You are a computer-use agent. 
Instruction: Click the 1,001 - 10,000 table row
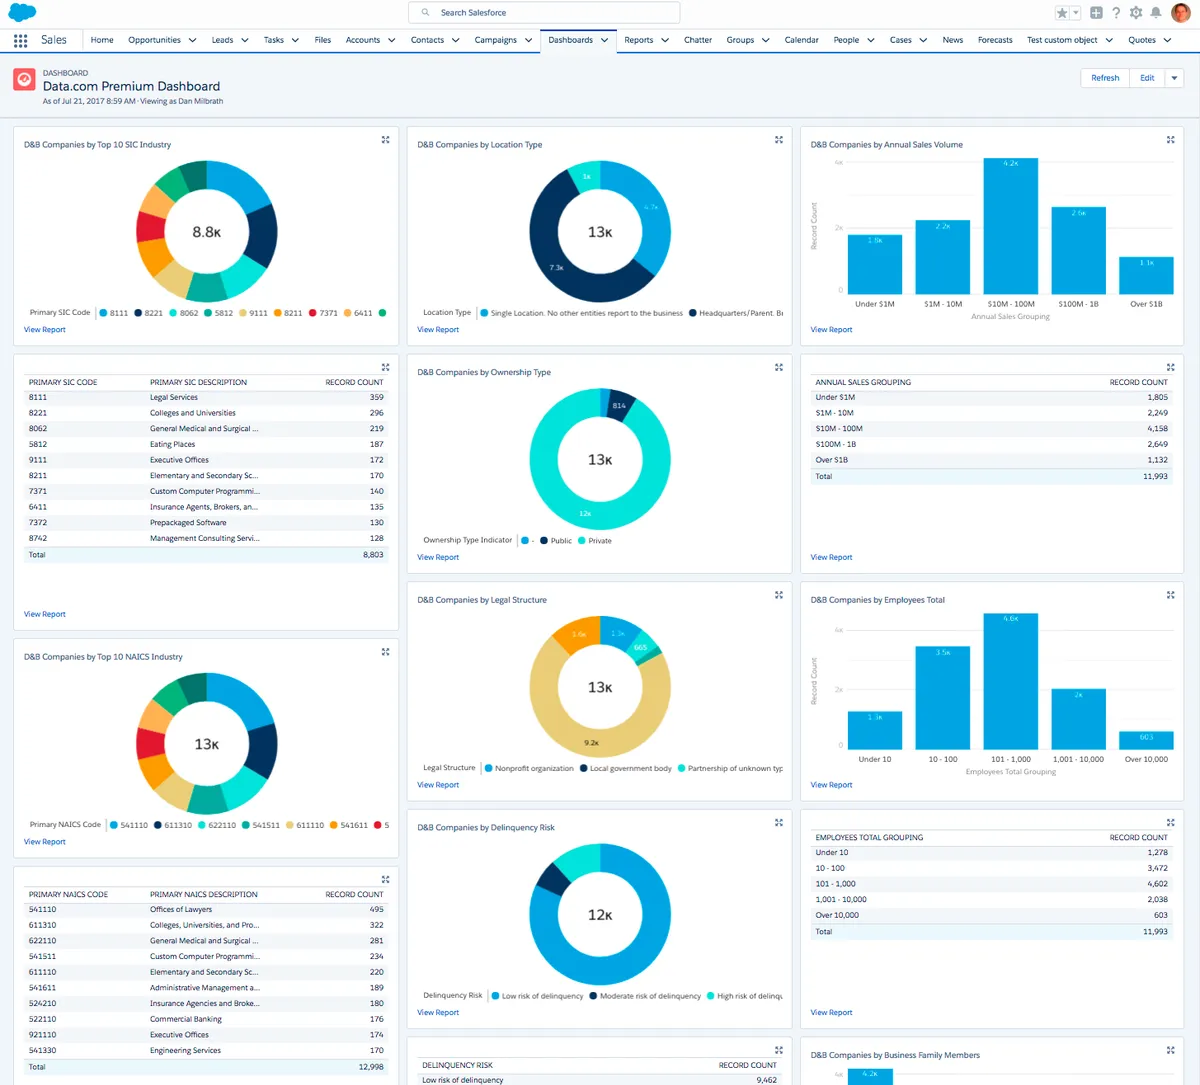point(991,899)
